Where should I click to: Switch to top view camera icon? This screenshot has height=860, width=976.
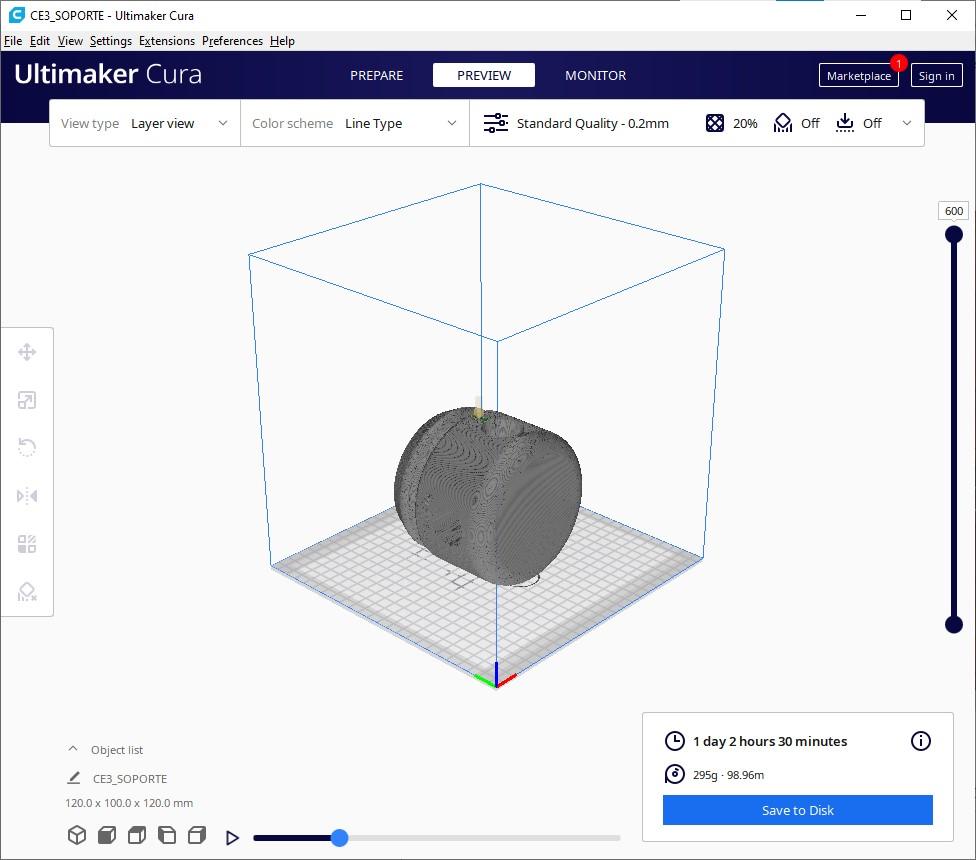137,835
